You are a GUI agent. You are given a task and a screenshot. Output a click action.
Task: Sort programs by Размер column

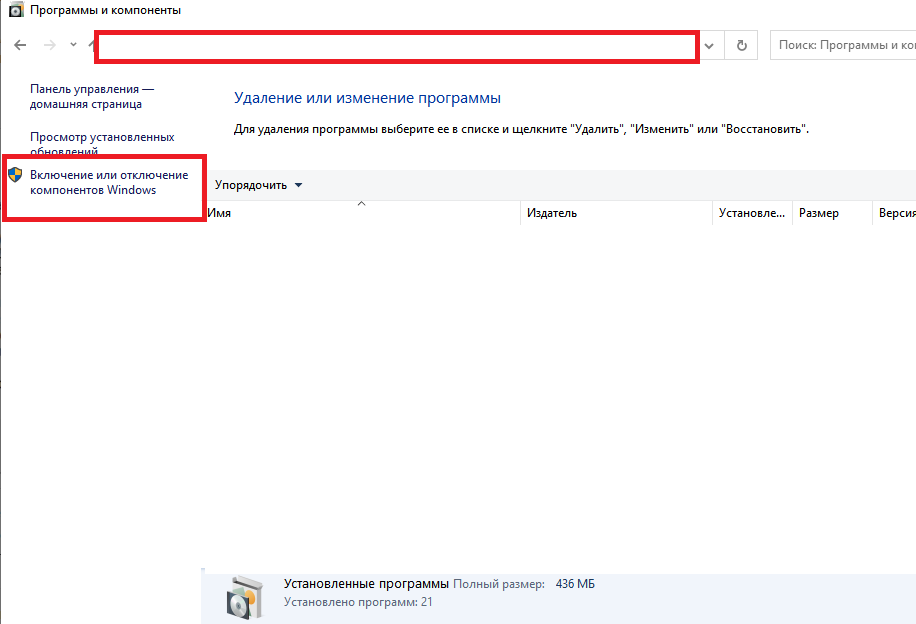click(832, 213)
